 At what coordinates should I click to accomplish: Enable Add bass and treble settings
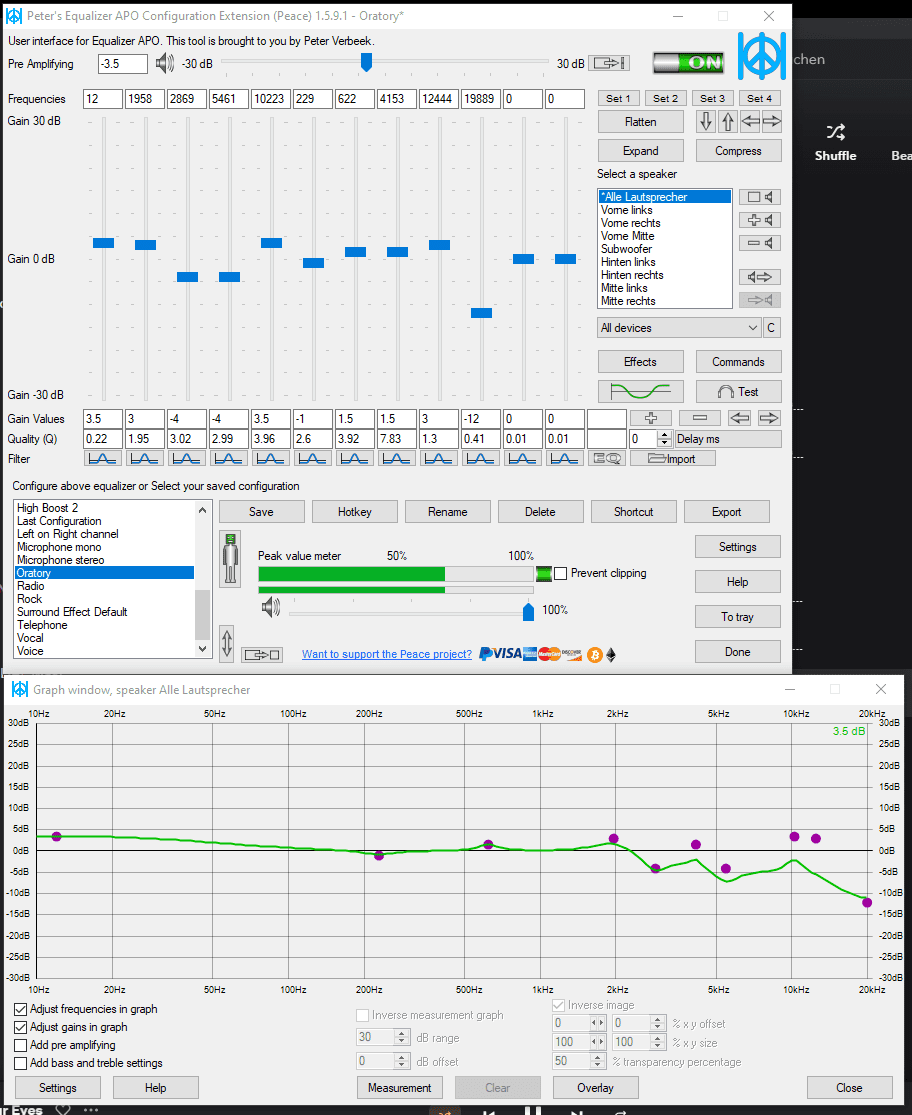[x=21, y=1063]
